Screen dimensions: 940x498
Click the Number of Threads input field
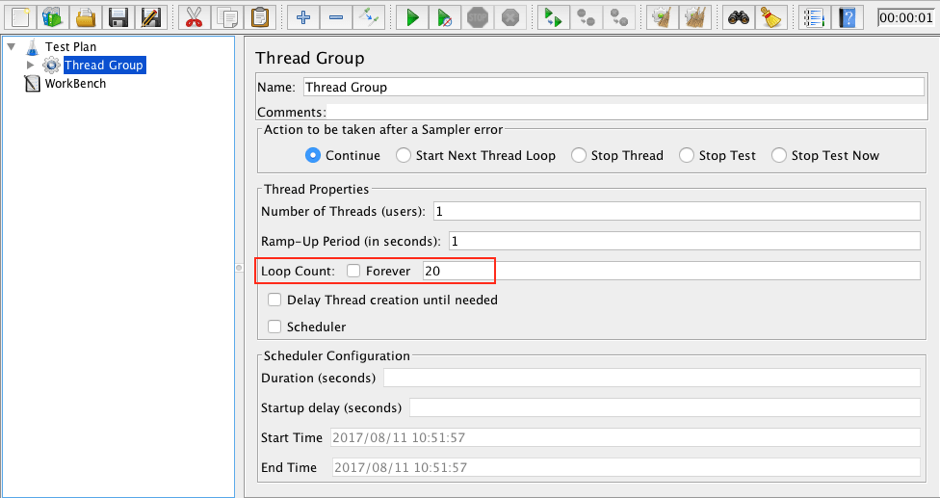point(675,211)
